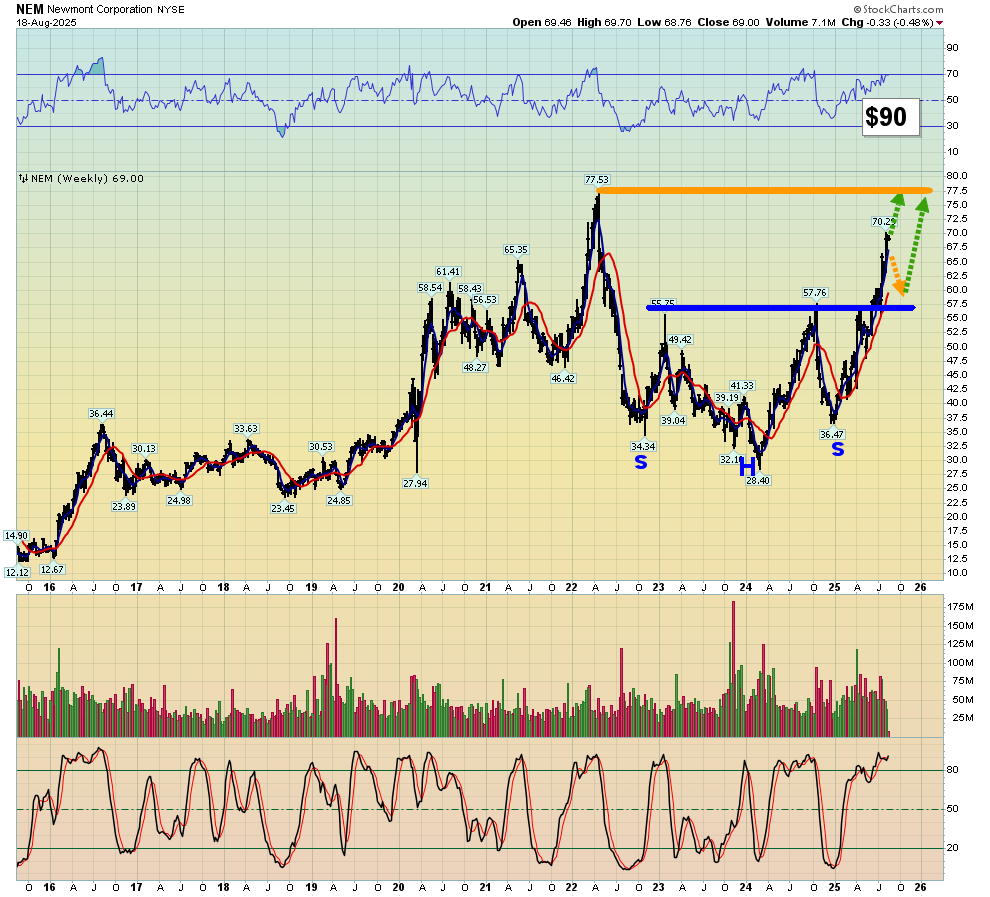Click the 57.76 price label
990x897 pixels.
[816, 292]
